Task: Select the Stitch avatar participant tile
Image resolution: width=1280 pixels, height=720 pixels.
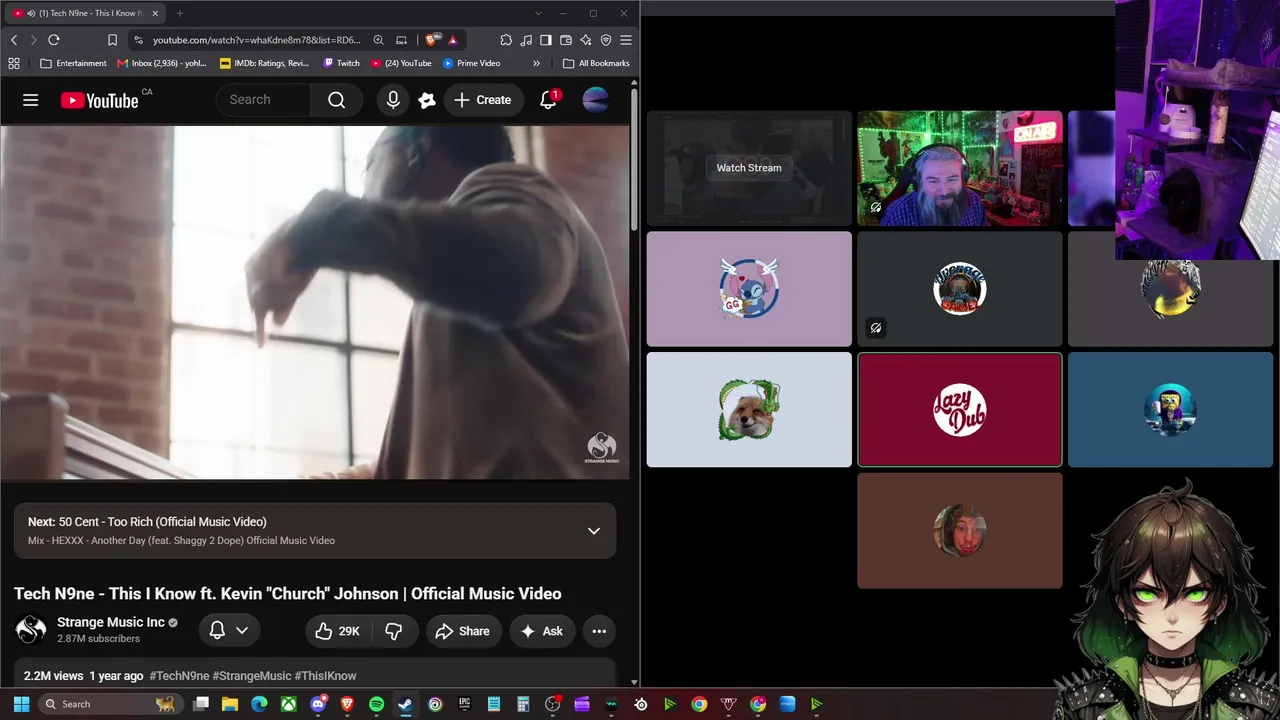Action: pyautogui.click(x=749, y=289)
